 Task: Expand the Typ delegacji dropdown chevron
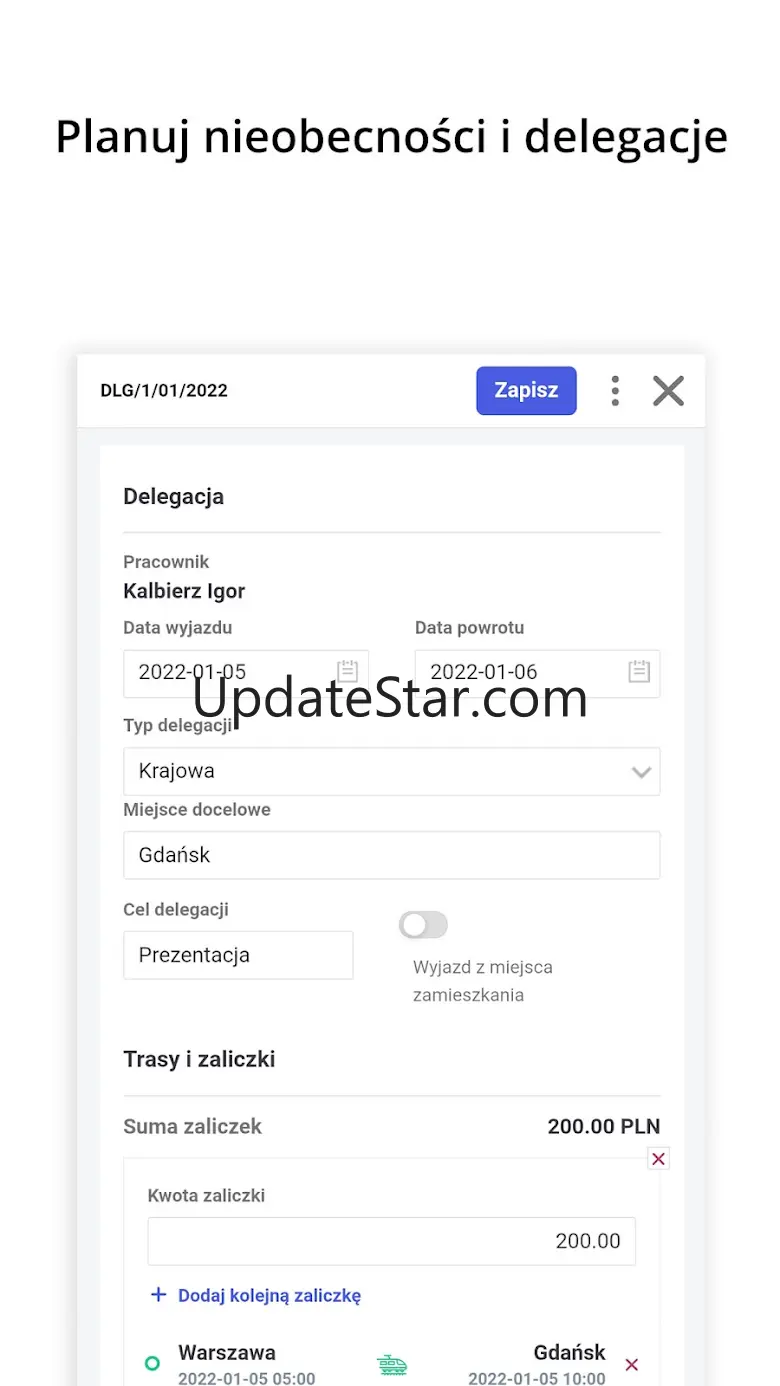tap(641, 772)
